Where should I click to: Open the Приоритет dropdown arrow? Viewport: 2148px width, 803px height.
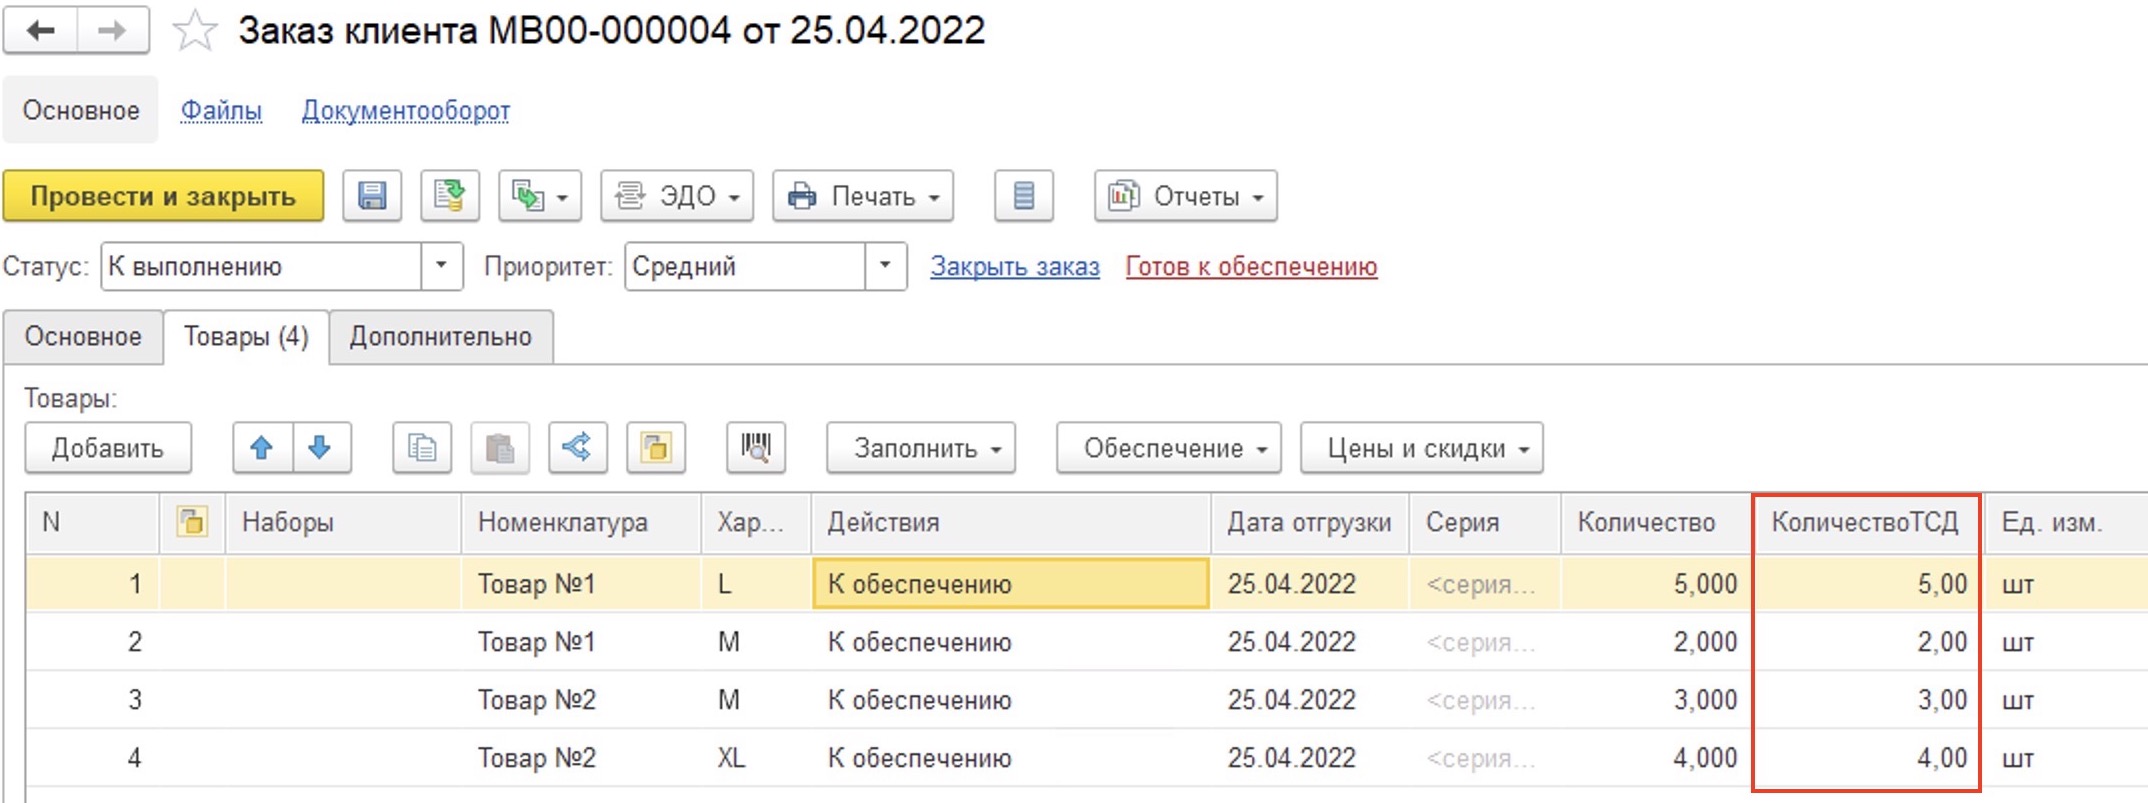tap(885, 267)
